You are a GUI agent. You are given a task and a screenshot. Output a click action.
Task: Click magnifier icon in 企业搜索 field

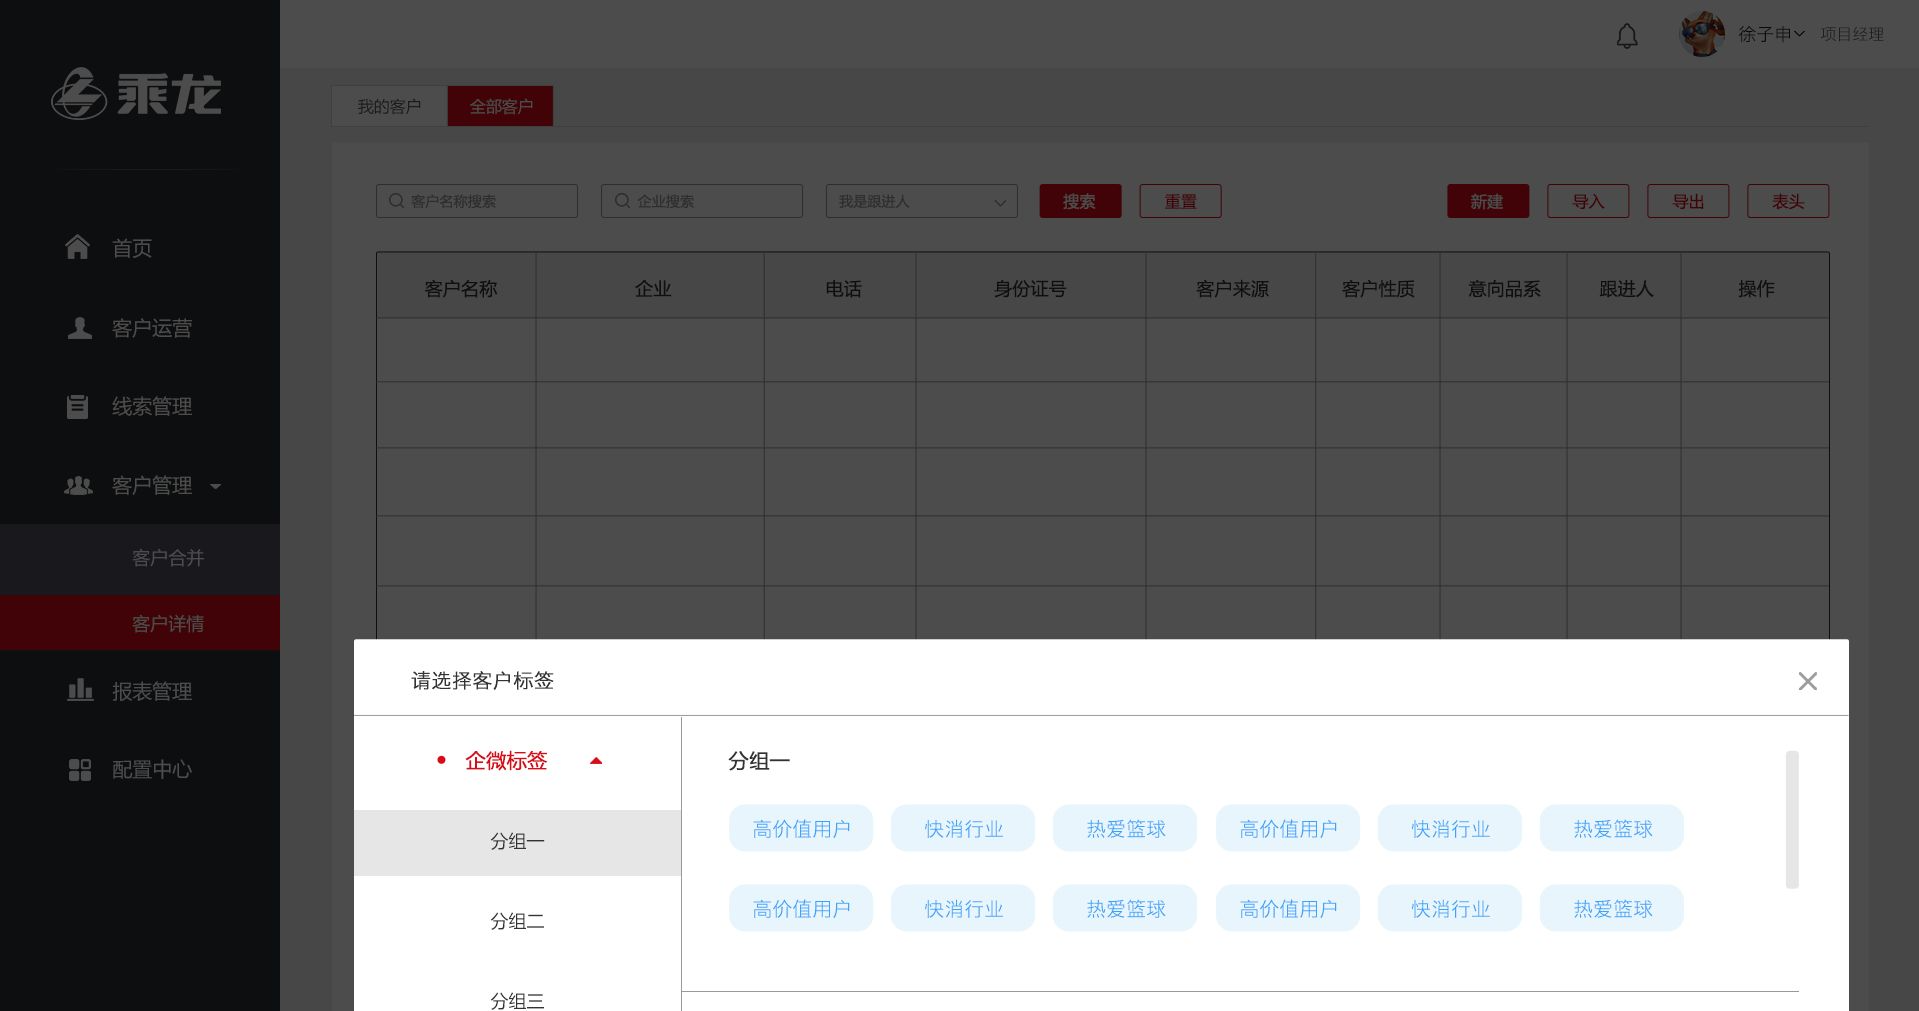pyautogui.click(x=622, y=201)
